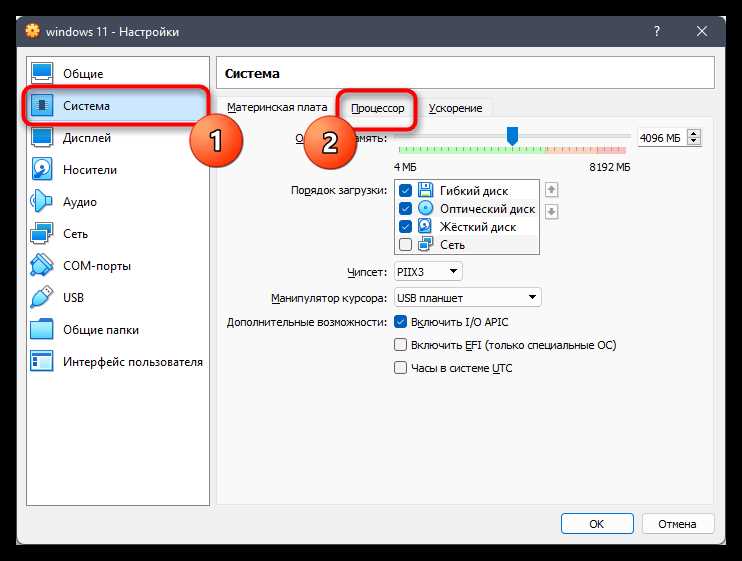Switch to the Процессор tab

[377, 108]
